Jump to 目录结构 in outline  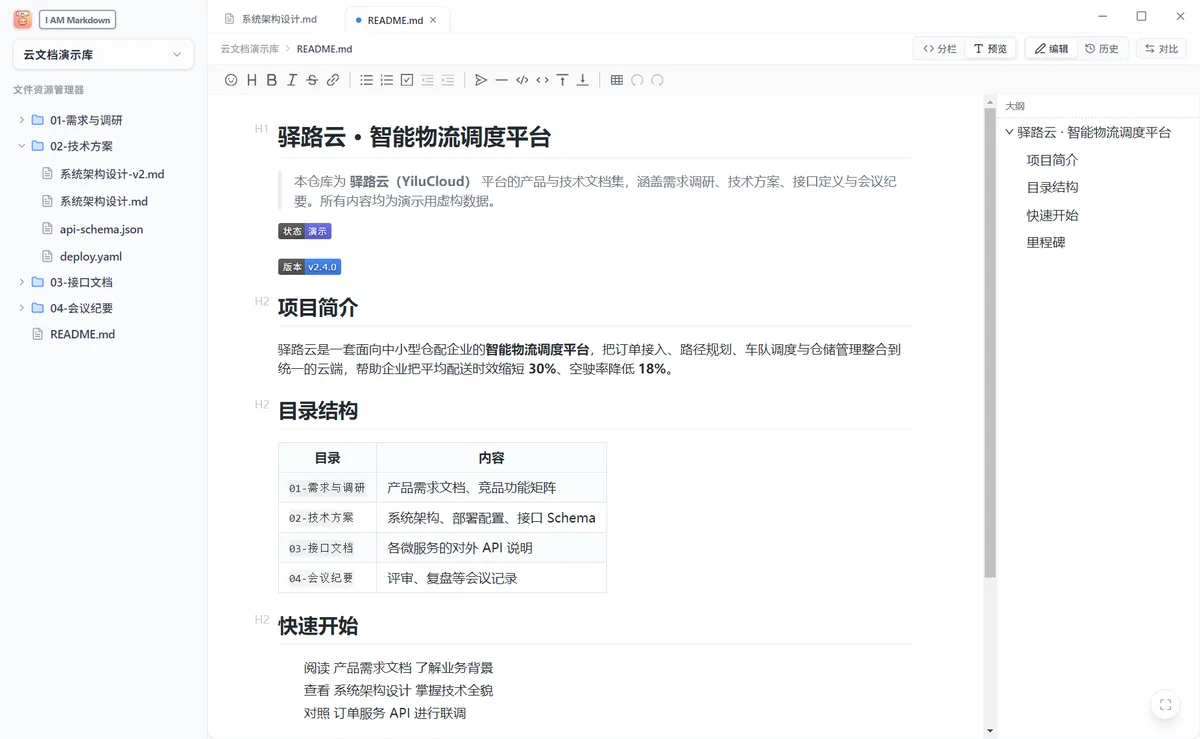tap(1052, 187)
